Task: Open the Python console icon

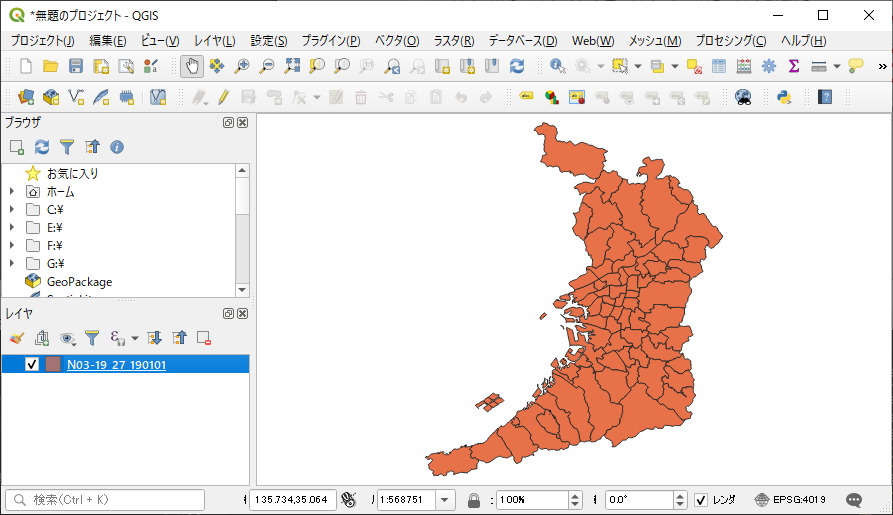Action: coord(784,97)
